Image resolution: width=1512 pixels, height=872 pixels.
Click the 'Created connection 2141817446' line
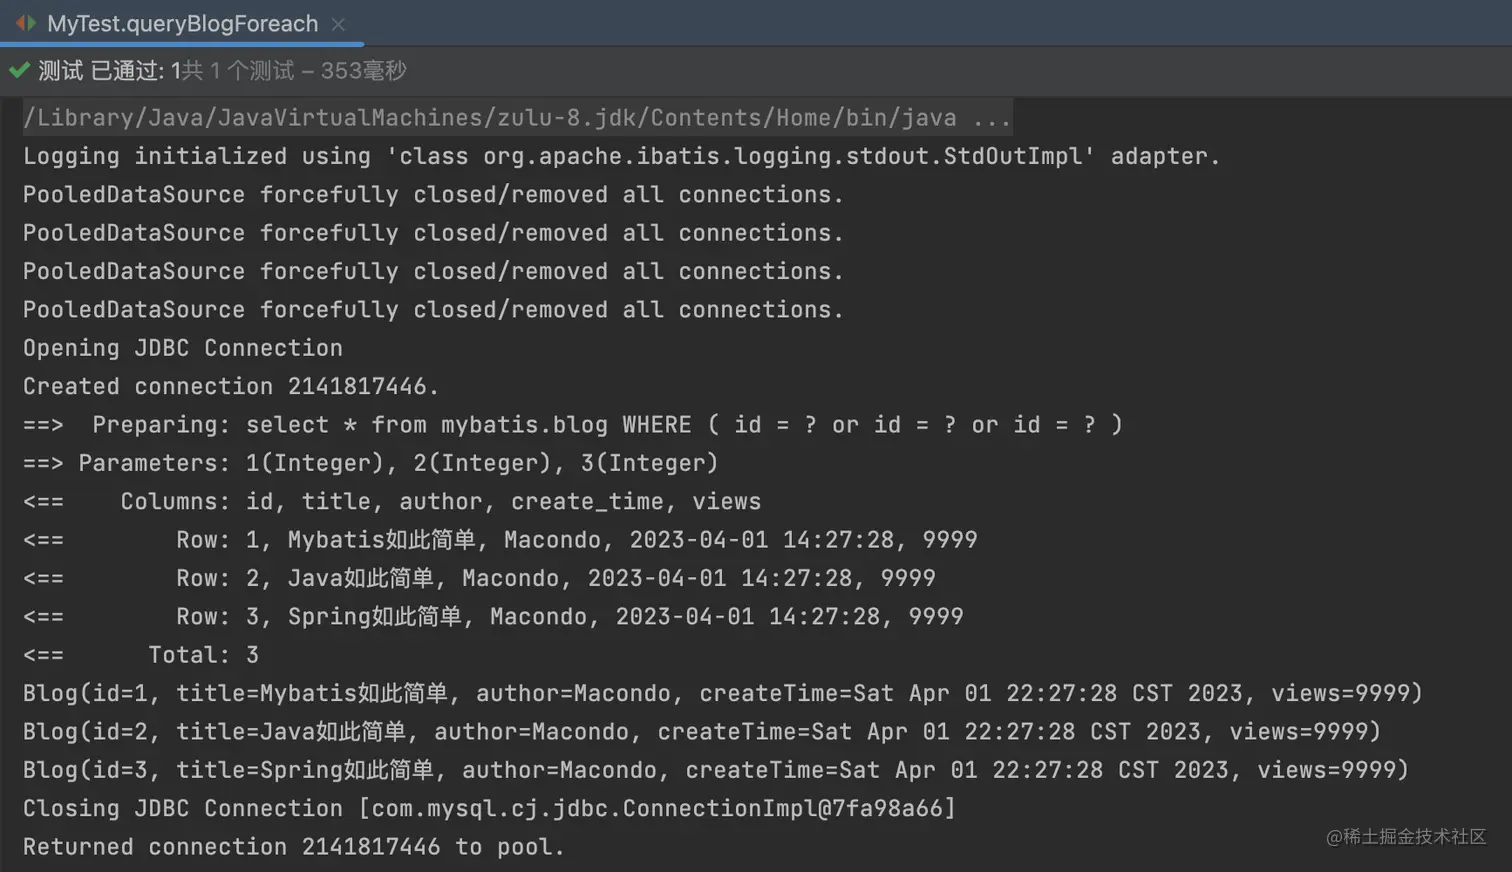[230, 386]
